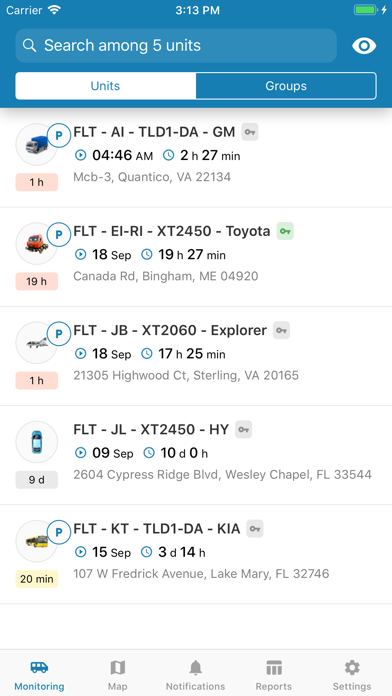392x696 pixels.
Task: Toggle the eye visibility icon
Action: pyautogui.click(x=364, y=46)
